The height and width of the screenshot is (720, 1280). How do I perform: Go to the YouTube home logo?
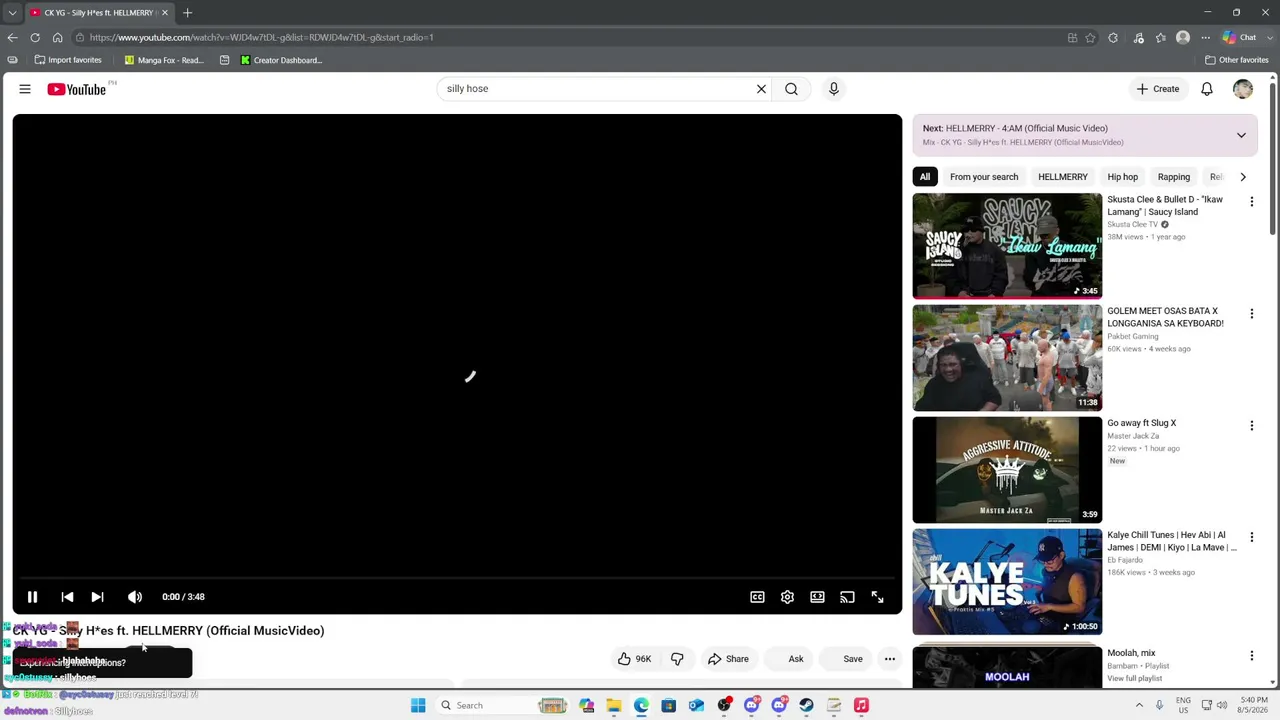coord(77,89)
